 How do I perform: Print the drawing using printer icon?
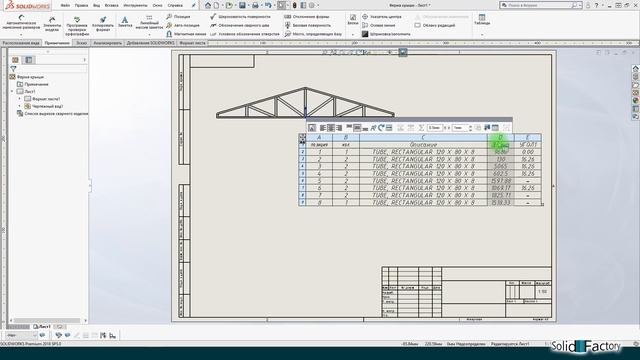pos(255,5)
